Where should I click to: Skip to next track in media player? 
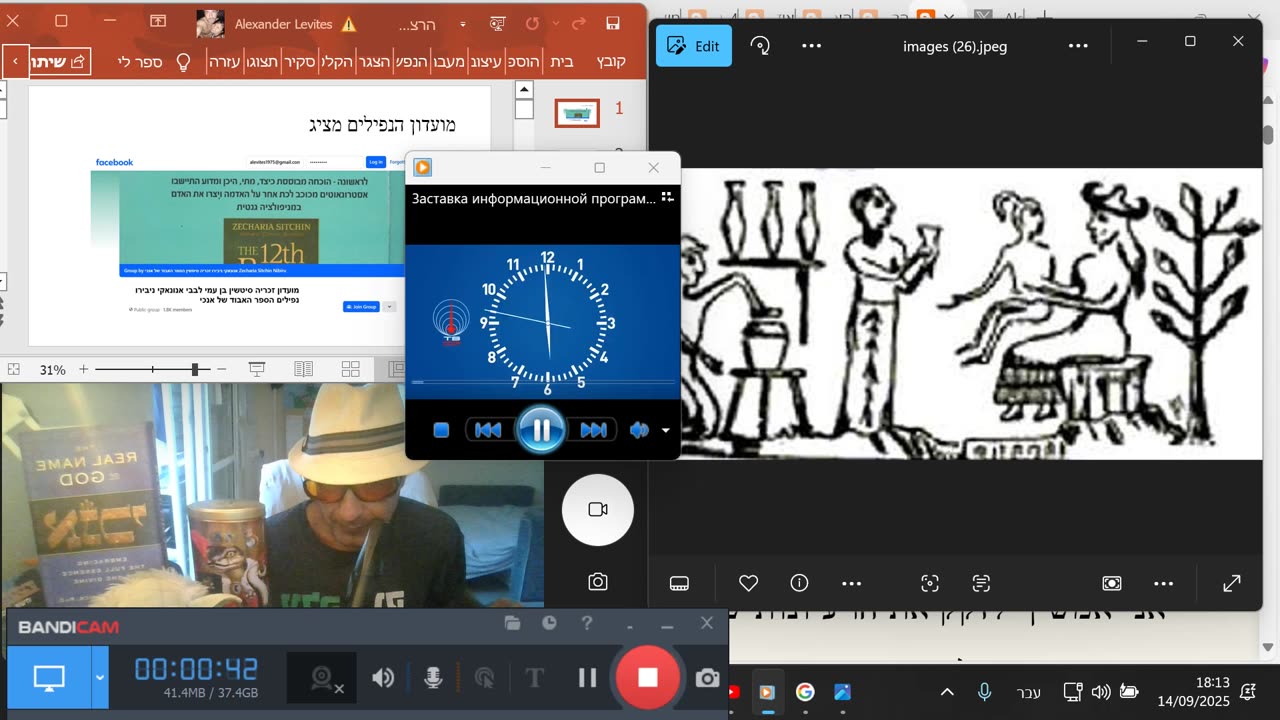pyautogui.click(x=594, y=430)
